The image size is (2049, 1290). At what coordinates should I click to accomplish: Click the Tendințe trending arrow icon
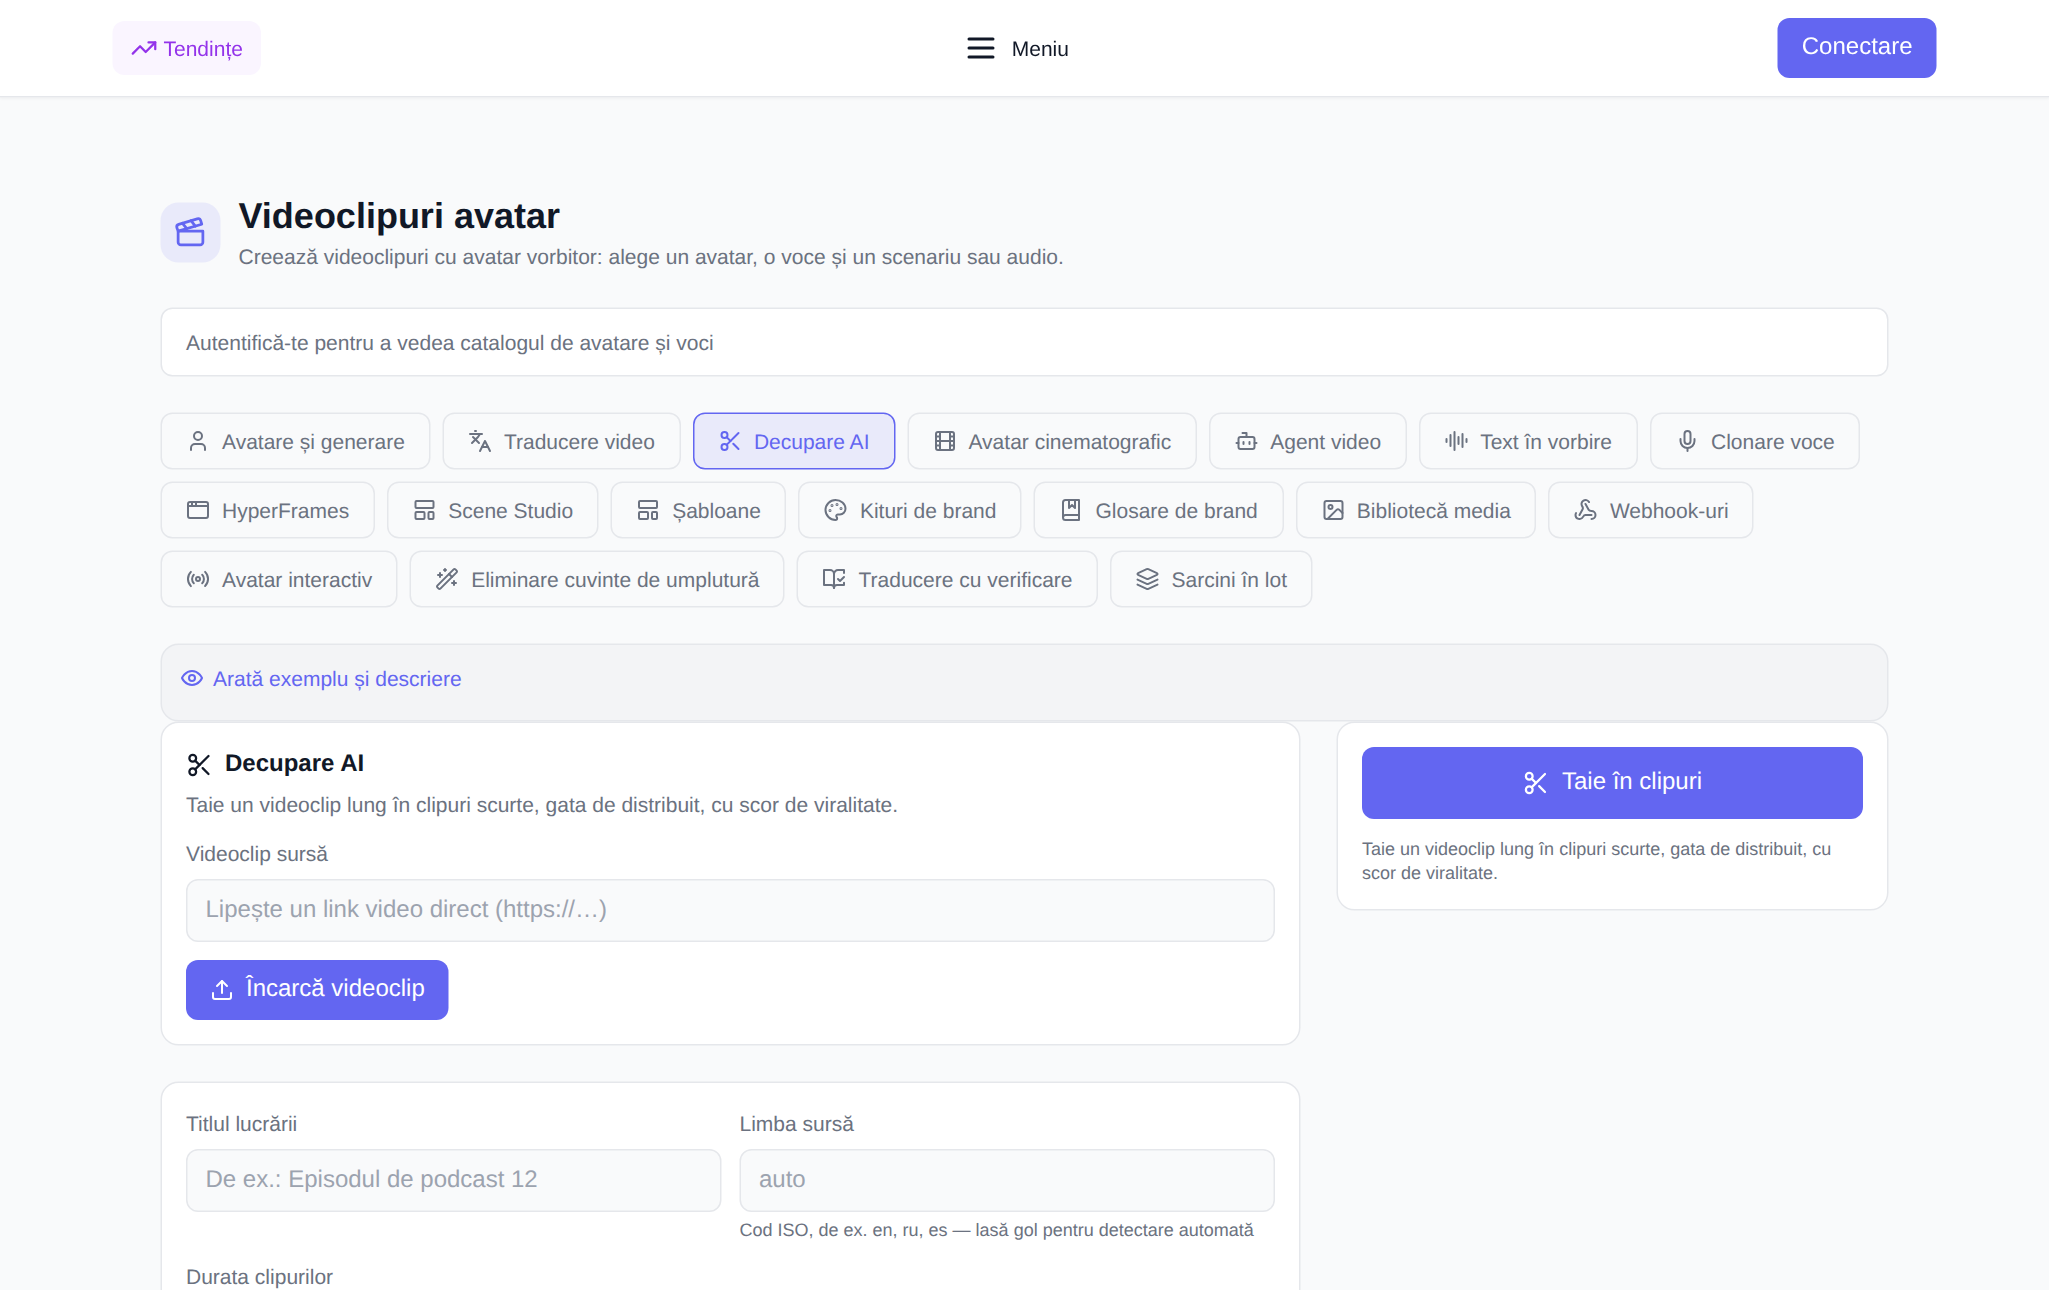[144, 48]
